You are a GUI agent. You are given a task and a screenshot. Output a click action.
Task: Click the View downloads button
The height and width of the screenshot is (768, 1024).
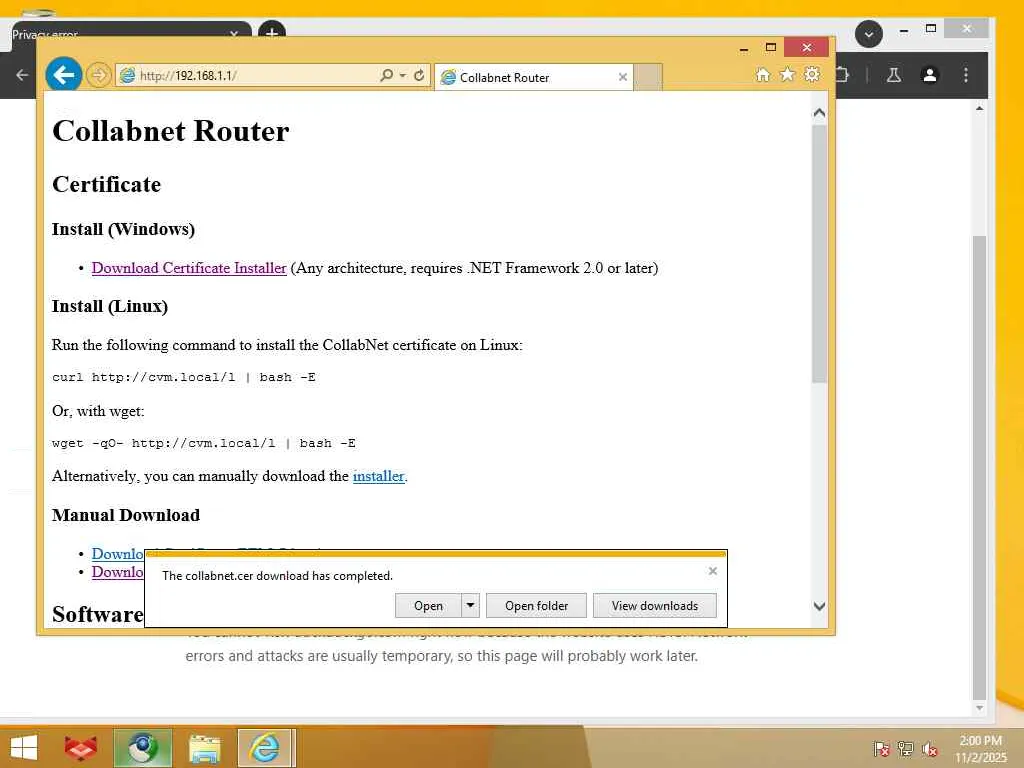click(654, 606)
